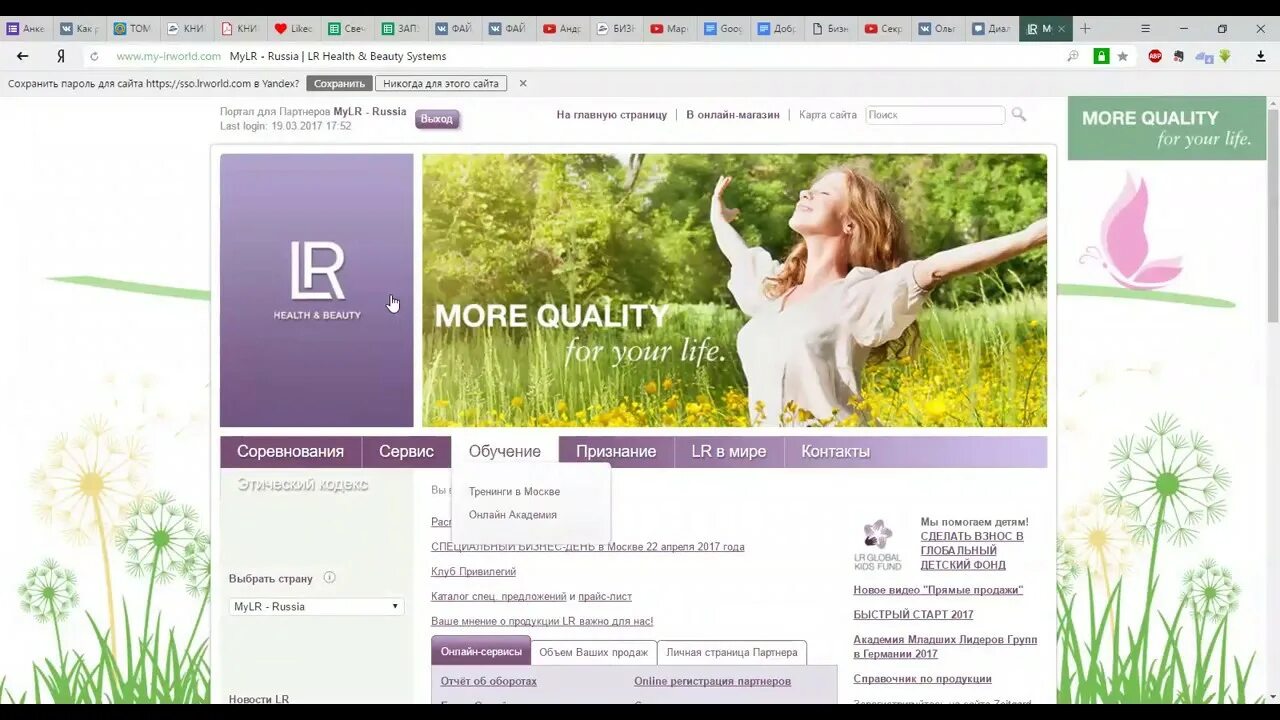1280x720 pixels.
Task: Open the Сервис menu
Action: pos(406,452)
